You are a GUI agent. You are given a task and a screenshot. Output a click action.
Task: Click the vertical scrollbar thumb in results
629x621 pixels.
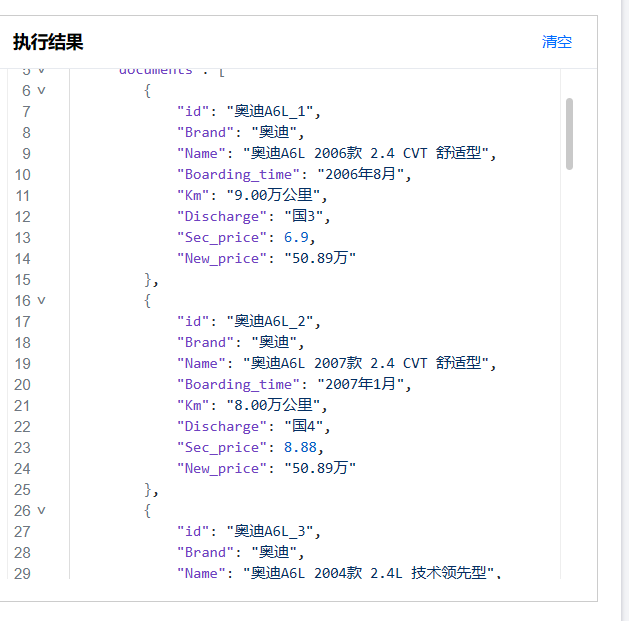click(569, 134)
